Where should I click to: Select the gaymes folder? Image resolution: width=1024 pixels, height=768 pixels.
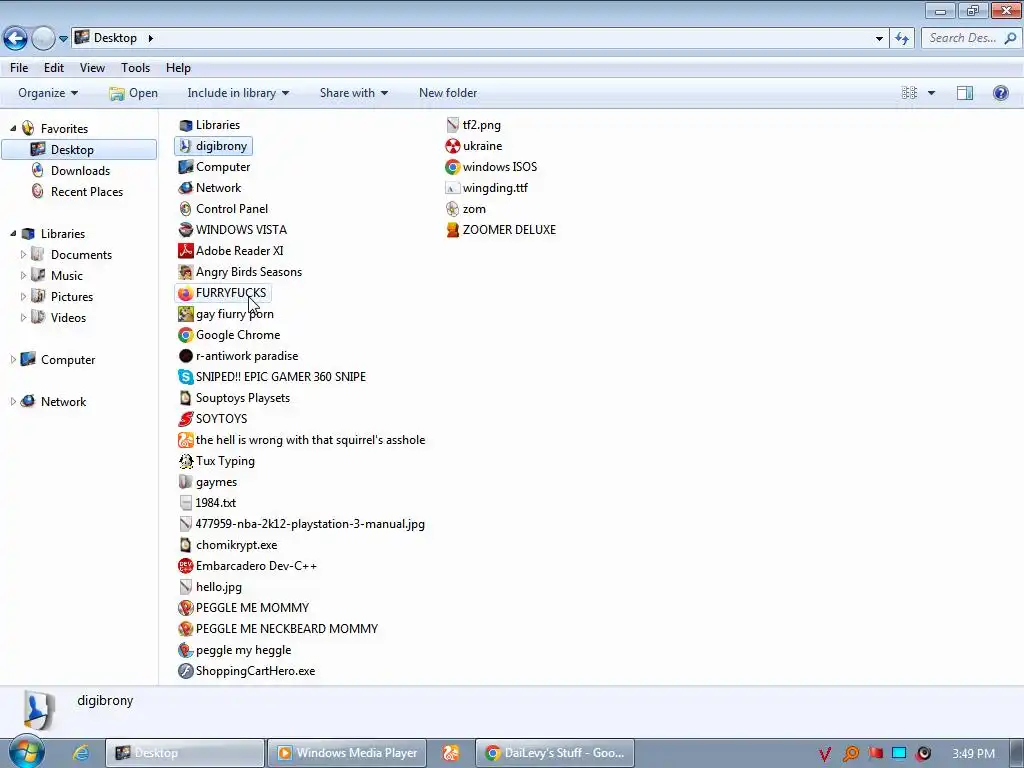(x=208, y=482)
